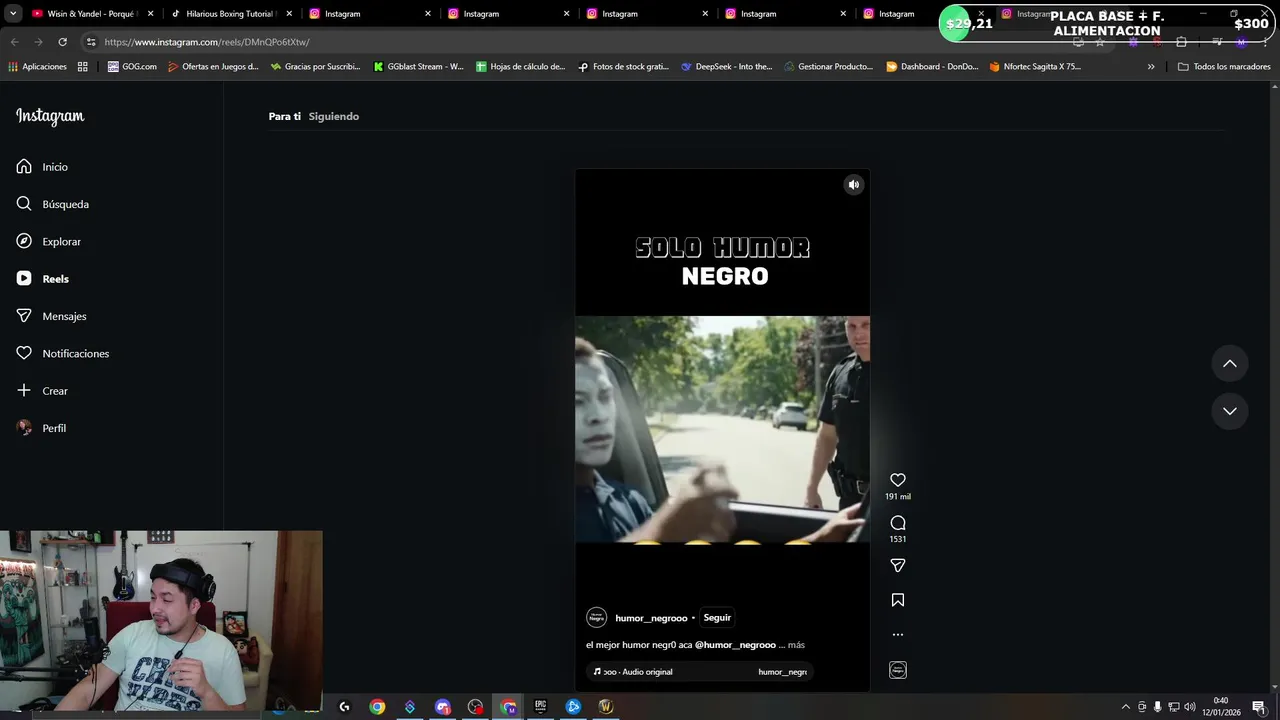Select Reels in the sidebar
This screenshot has width=1280, height=720.
coord(43,279)
